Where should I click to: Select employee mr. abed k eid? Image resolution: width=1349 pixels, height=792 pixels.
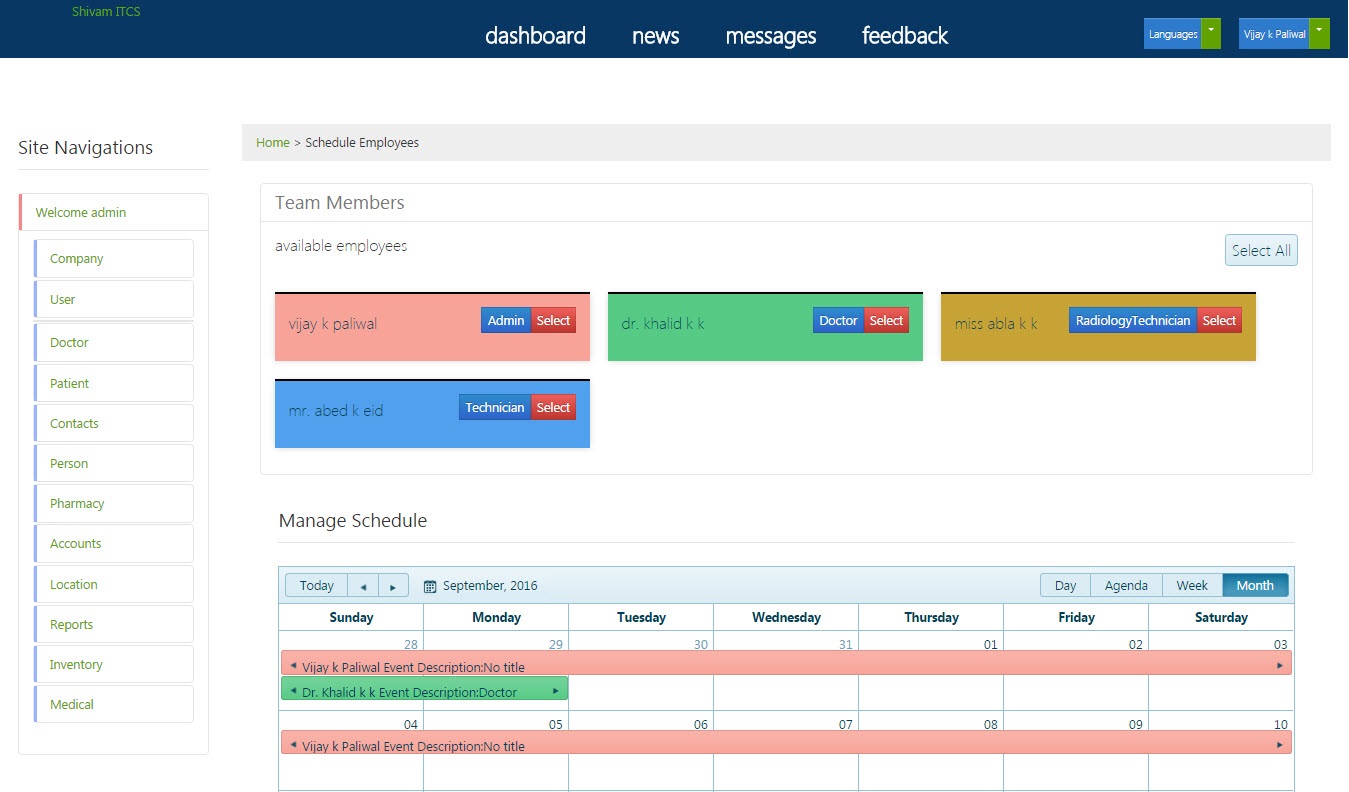click(x=553, y=408)
